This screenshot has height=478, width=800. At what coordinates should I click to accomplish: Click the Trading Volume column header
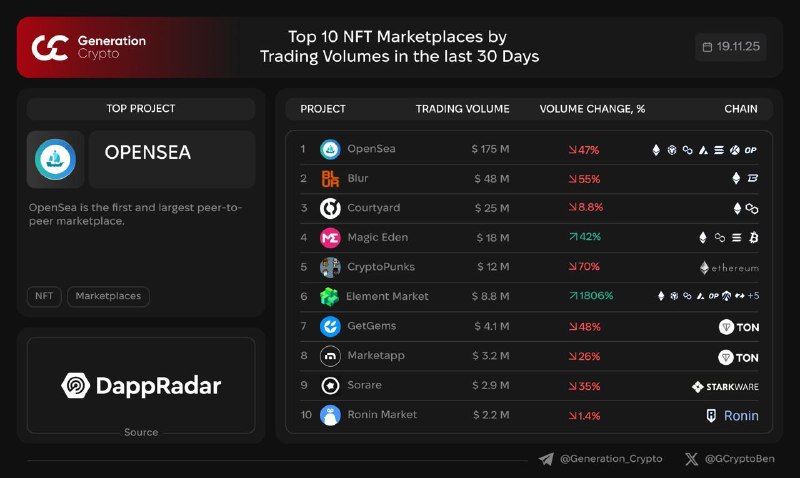[x=462, y=109]
